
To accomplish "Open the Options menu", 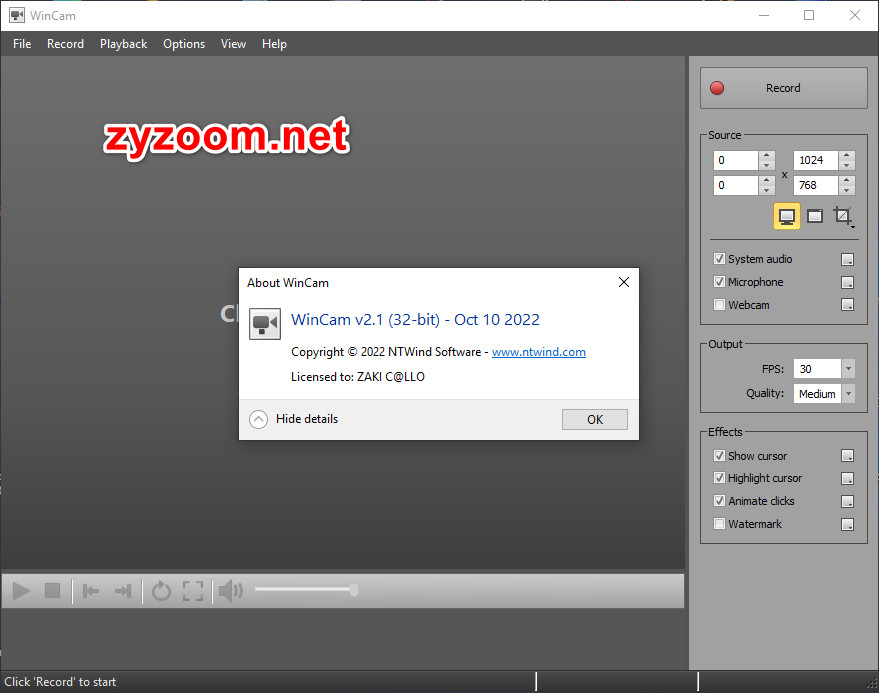I will [x=184, y=44].
